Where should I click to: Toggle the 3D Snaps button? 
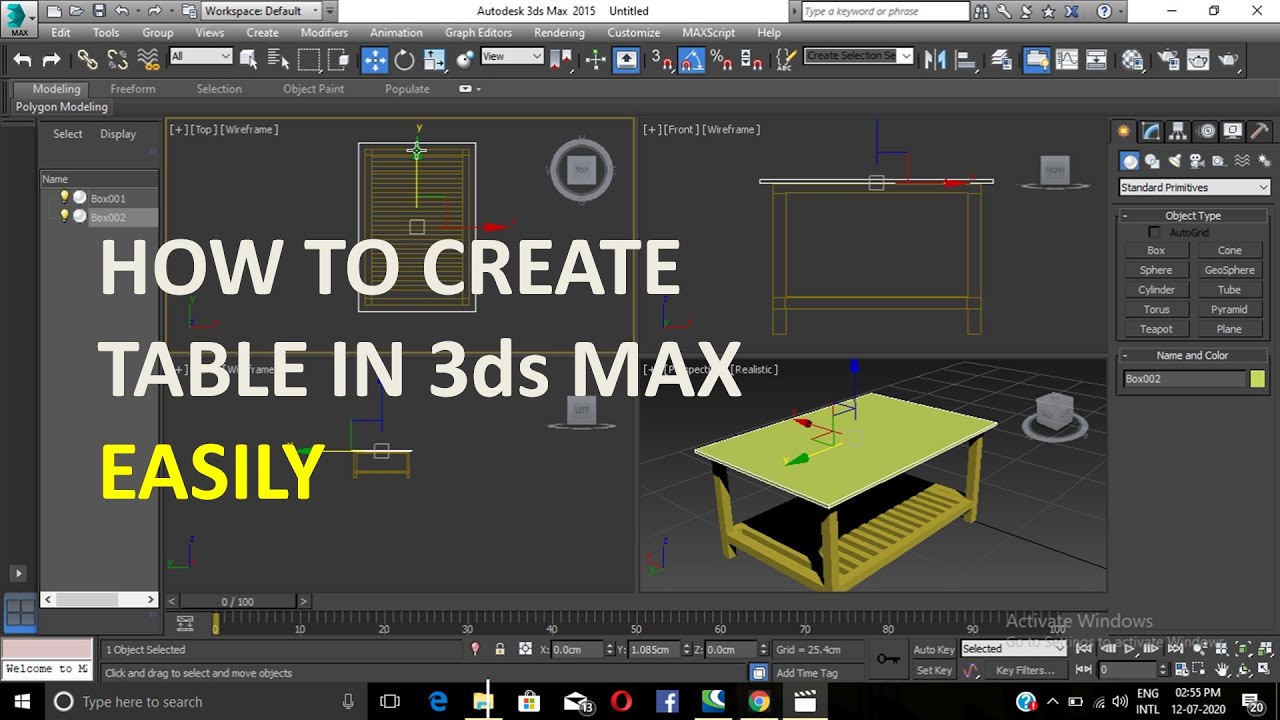(662, 60)
